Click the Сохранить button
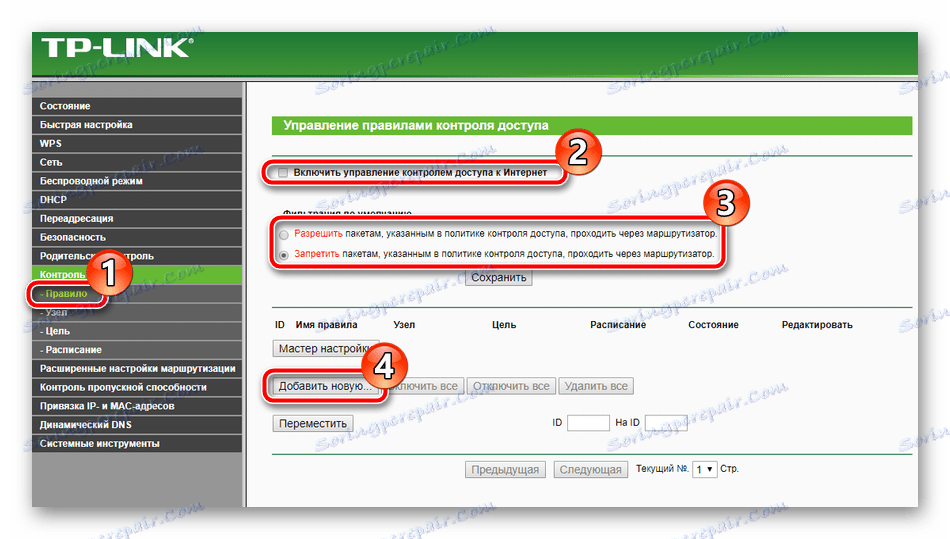This screenshot has height=539, width=950. [x=499, y=277]
